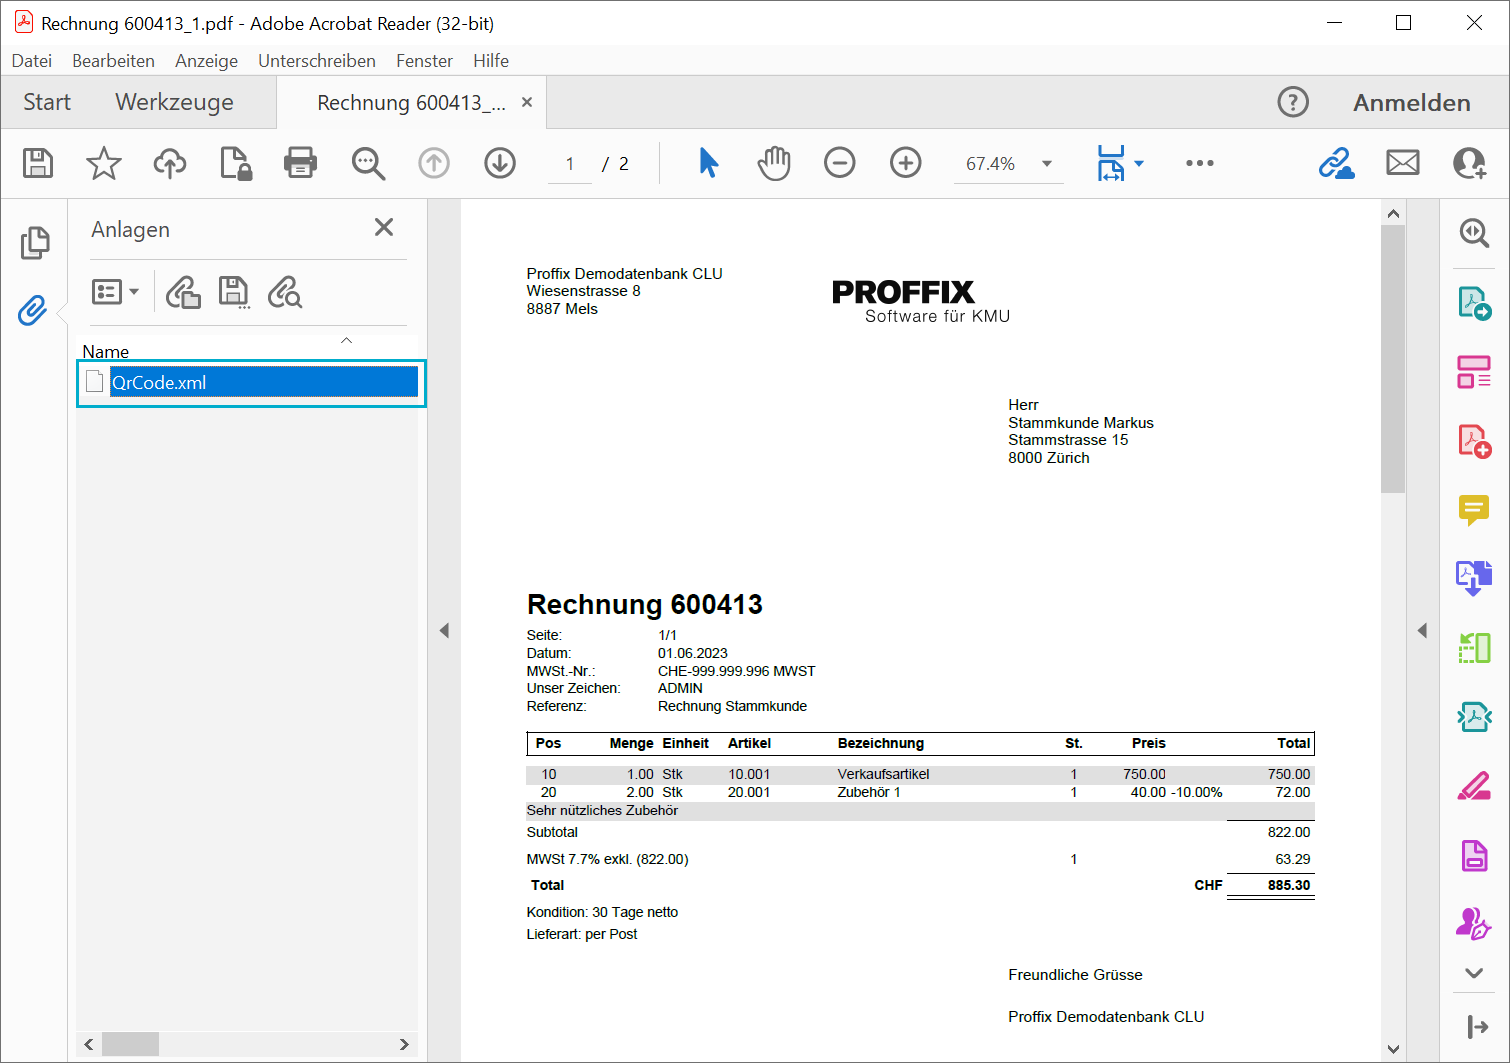
Task: Toggle the attachments paperclip panel
Action: 33,310
